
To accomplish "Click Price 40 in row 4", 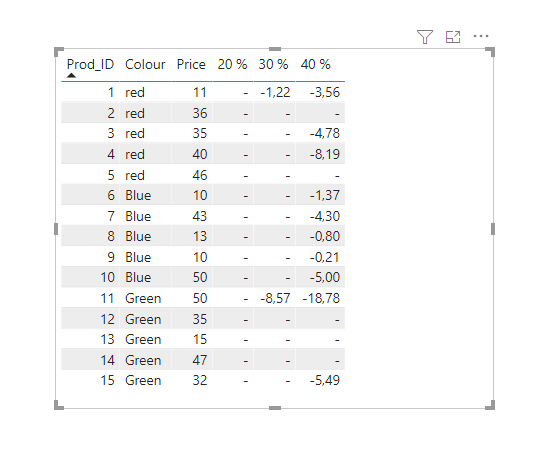I will (200, 154).
